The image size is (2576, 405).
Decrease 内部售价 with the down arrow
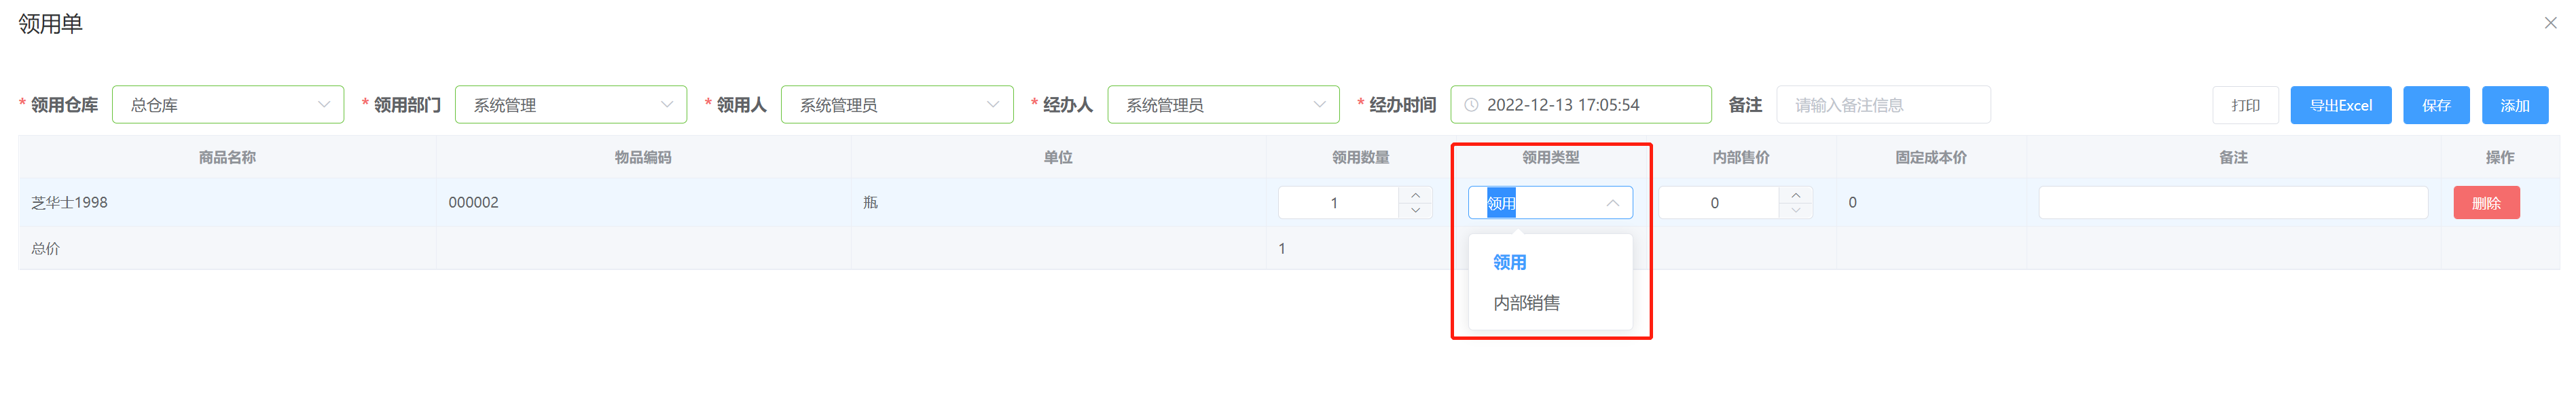1796,211
